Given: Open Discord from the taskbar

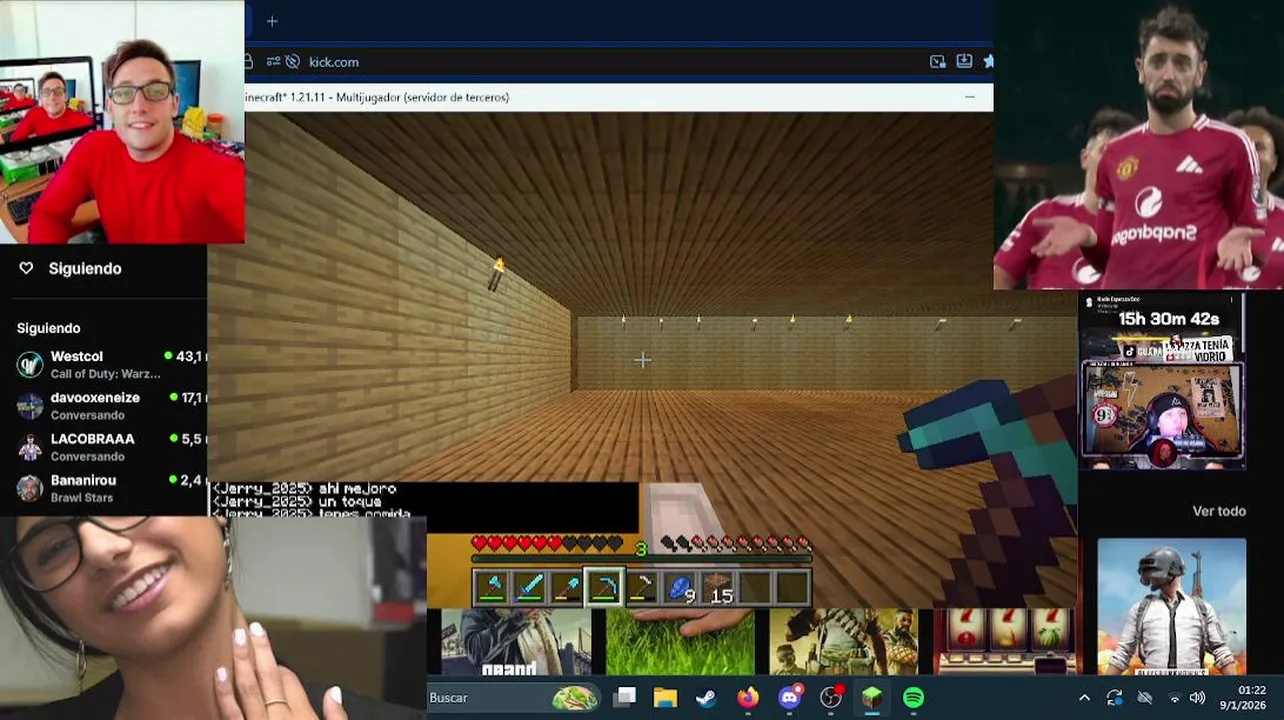Looking at the screenshot, I should coord(790,698).
